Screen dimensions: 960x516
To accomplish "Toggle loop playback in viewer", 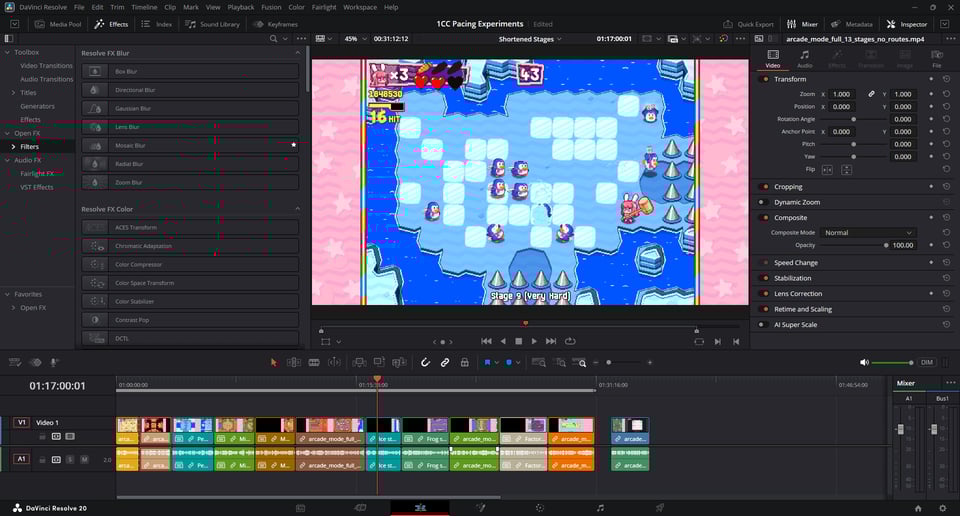I will pos(570,341).
